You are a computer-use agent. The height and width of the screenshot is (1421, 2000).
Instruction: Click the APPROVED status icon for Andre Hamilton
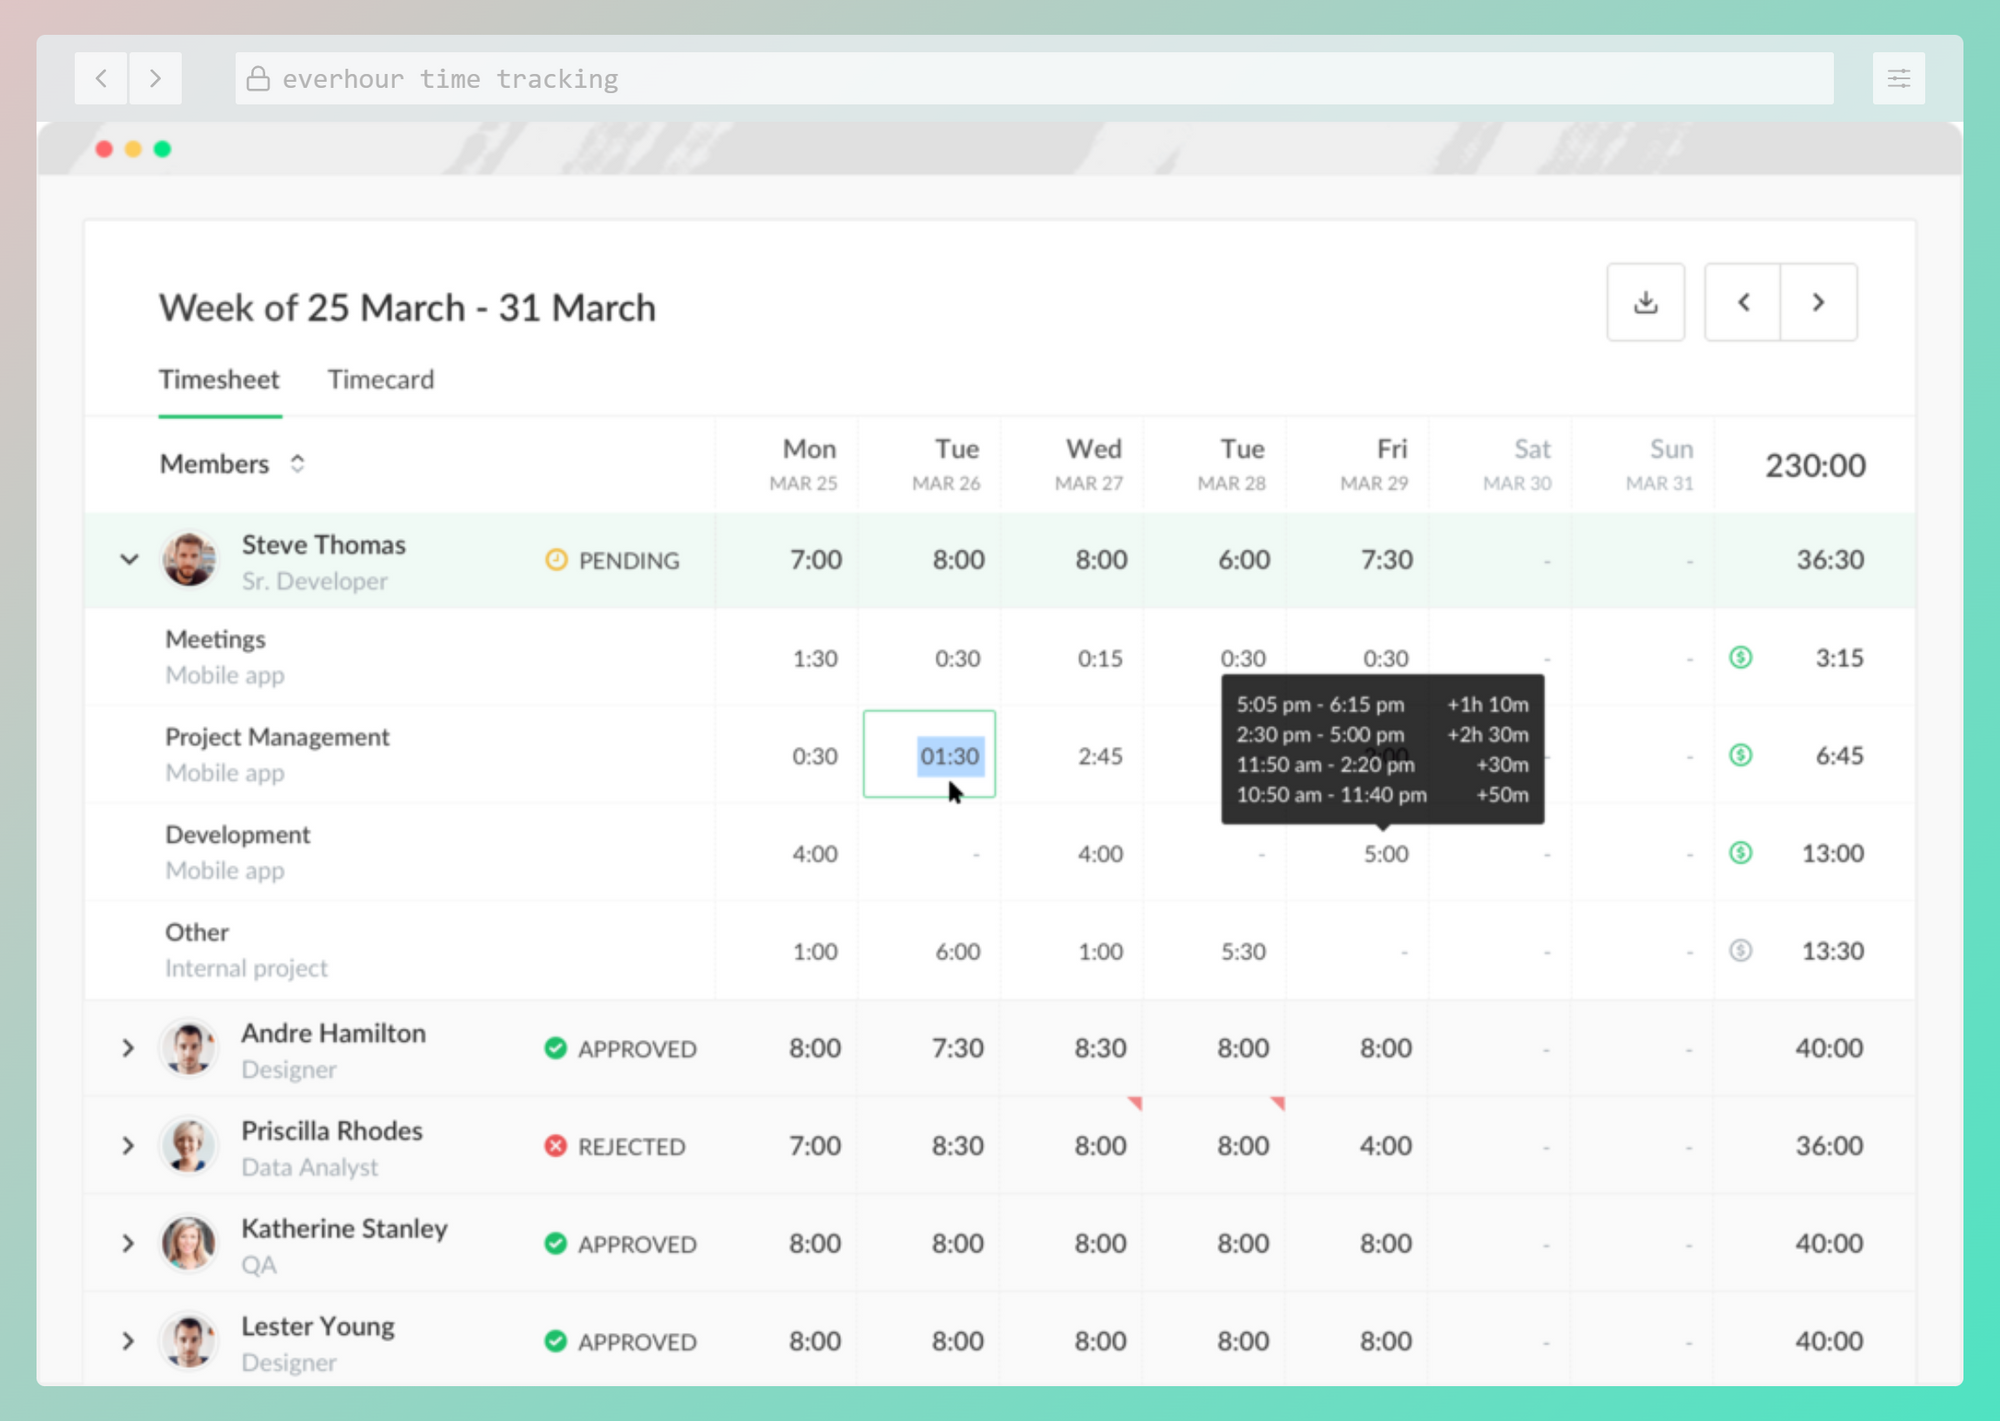[553, 1047]
